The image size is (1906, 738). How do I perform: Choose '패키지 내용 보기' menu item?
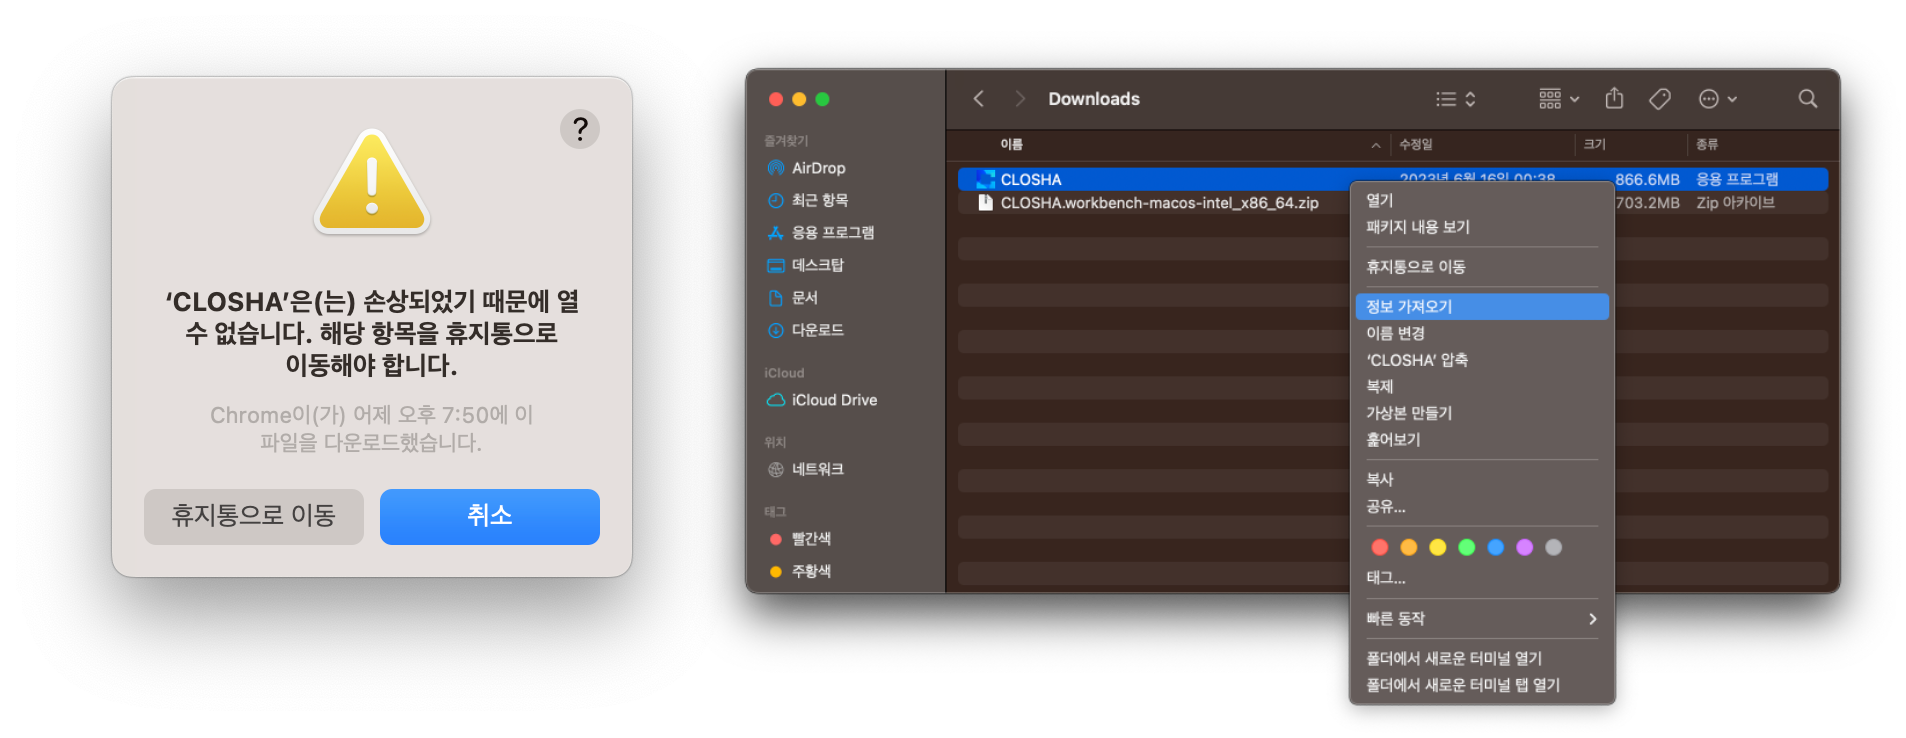click(x=1482, y=227)
